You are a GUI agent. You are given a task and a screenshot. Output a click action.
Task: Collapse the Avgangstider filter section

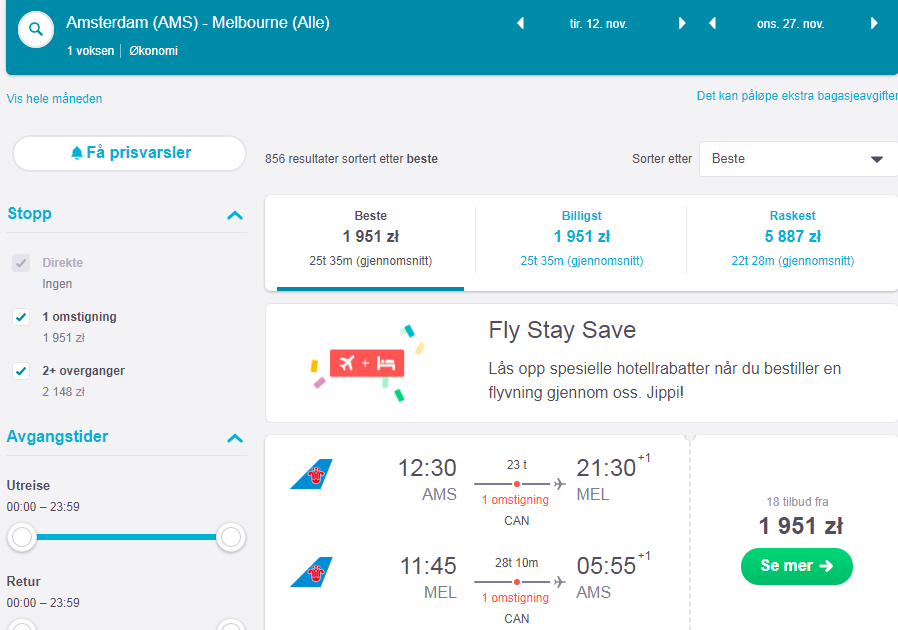click(x=235, y=439)
